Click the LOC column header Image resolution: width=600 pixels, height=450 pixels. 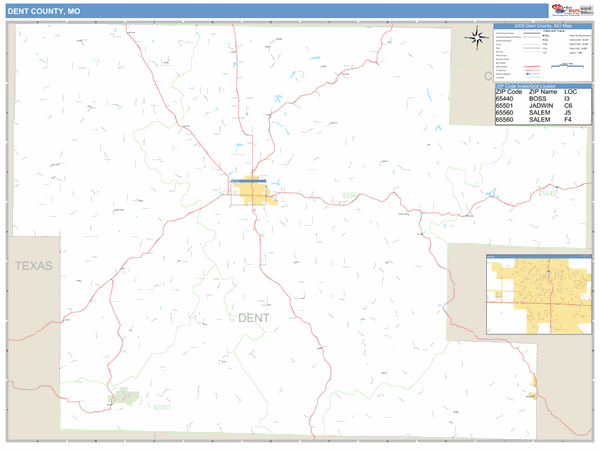coord(572,92)
